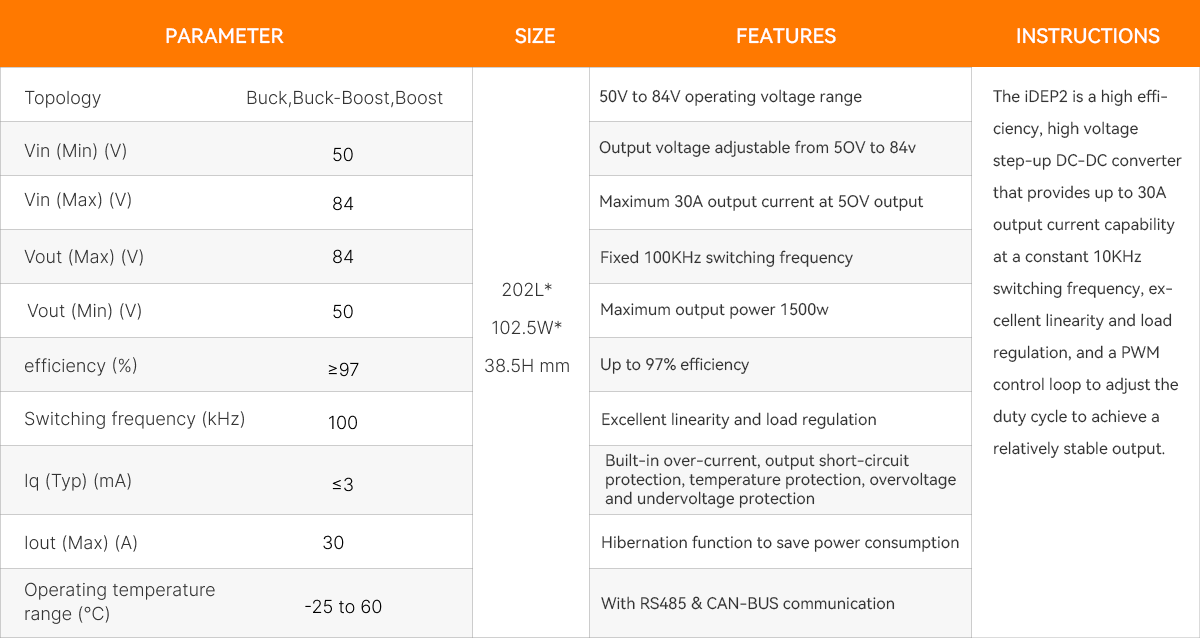The height and width of the screenshot is (638, 1200).
Task: Click the 50V to 84V operating range feature
Action: [730, 97]
